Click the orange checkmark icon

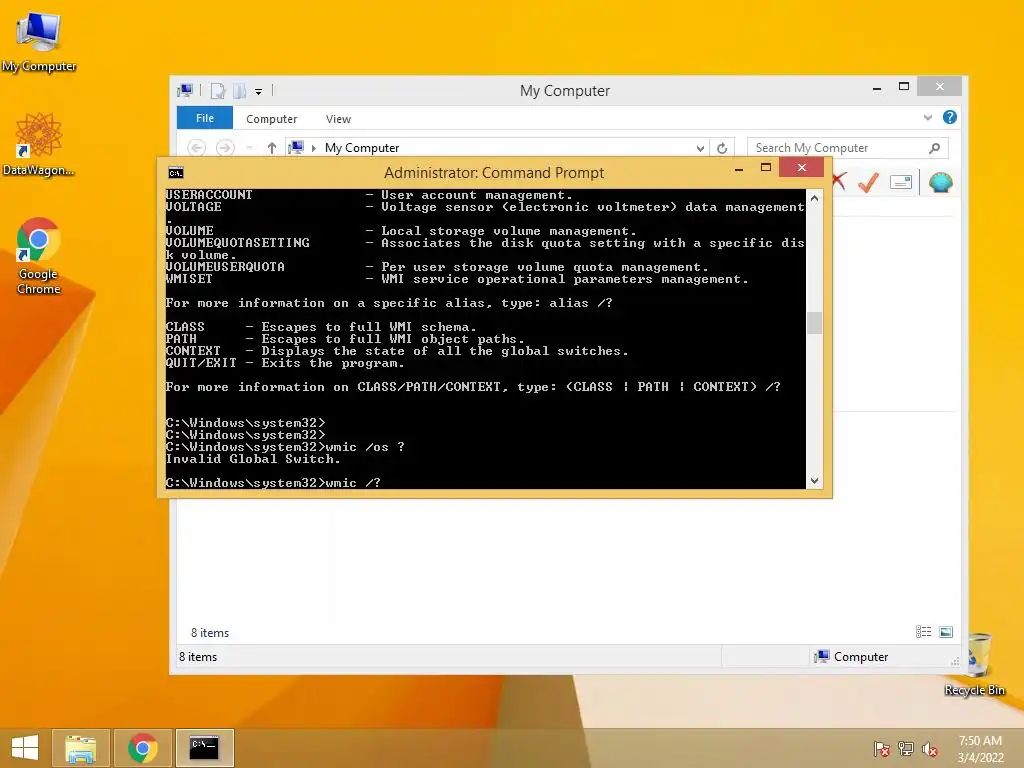[868, 182]
